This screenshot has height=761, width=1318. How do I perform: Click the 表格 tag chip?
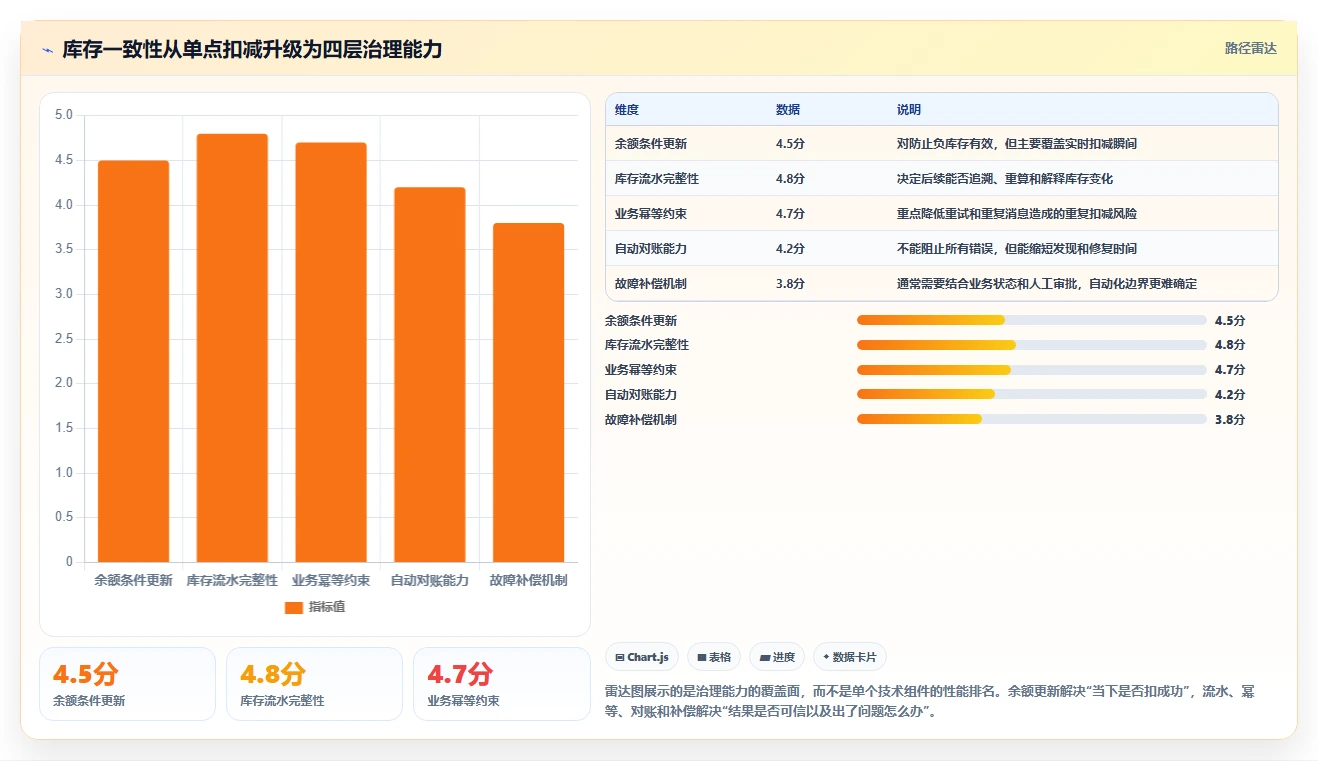[x=715, y=657]
